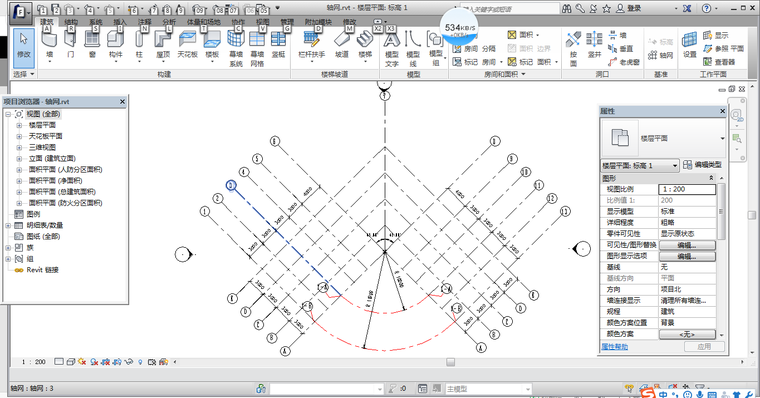Click the <无> button for 颜色方案

[687, 334]
